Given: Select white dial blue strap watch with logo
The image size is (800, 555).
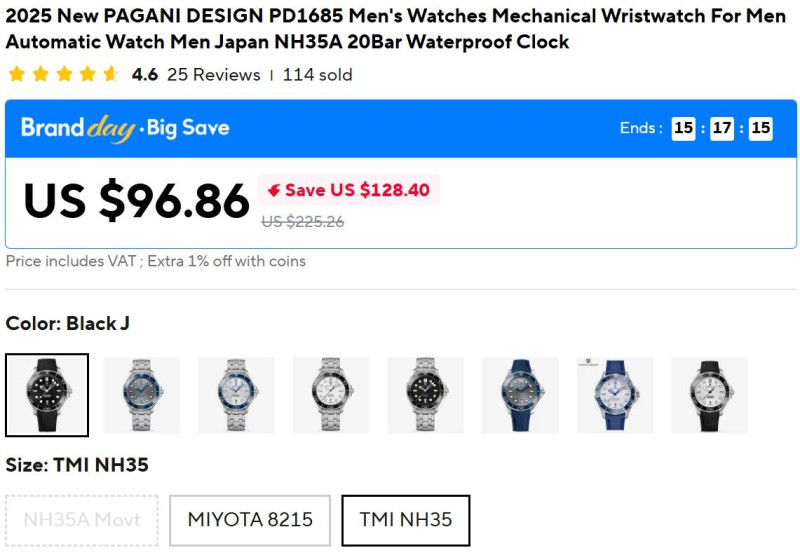Looking at the screenshot, I should (615, 395).
